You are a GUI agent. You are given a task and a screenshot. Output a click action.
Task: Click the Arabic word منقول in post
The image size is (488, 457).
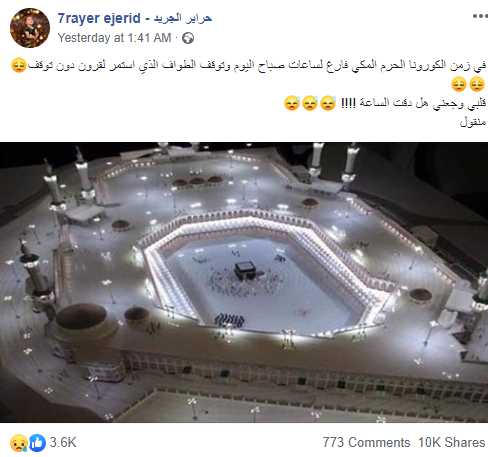tap(473, 122)
